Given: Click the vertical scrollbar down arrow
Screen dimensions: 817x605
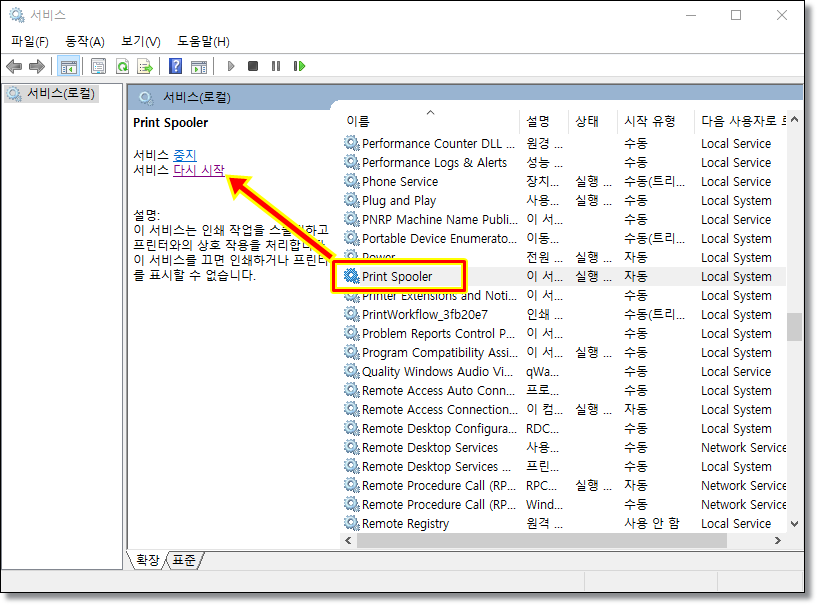Looking at the screenshot, I should (x=795, y=524).
